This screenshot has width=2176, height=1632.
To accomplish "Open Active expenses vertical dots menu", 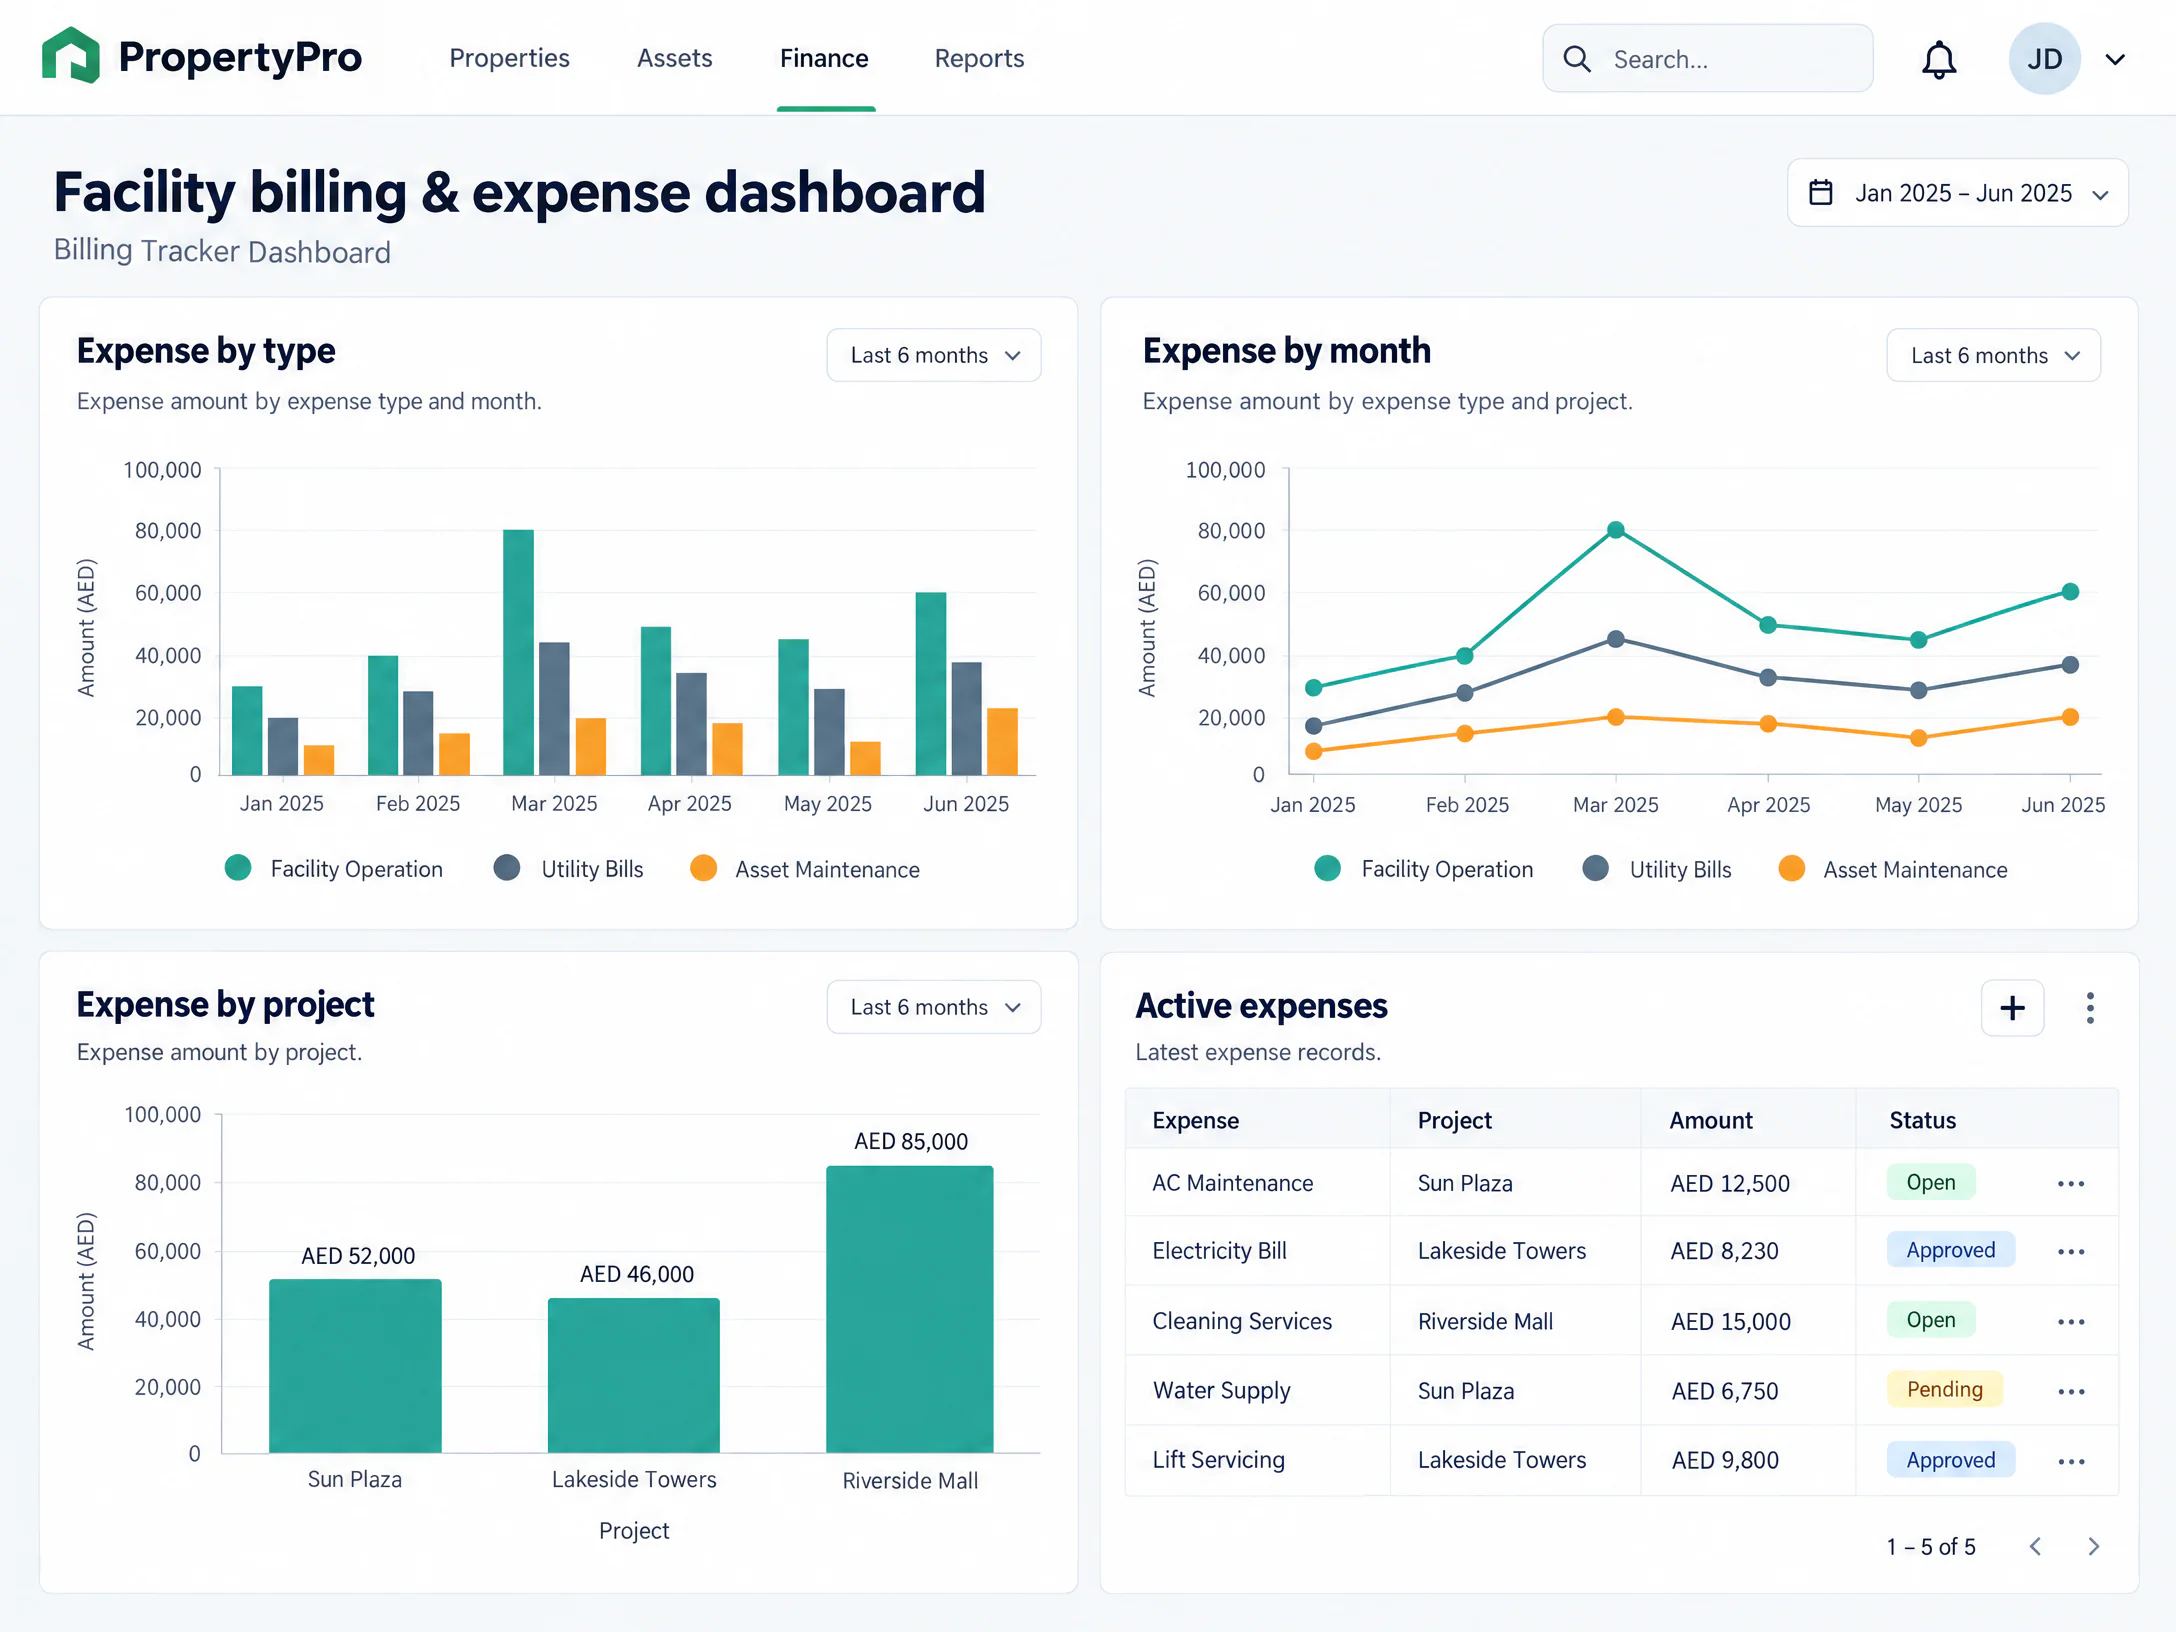I will click(2090, 1007).
